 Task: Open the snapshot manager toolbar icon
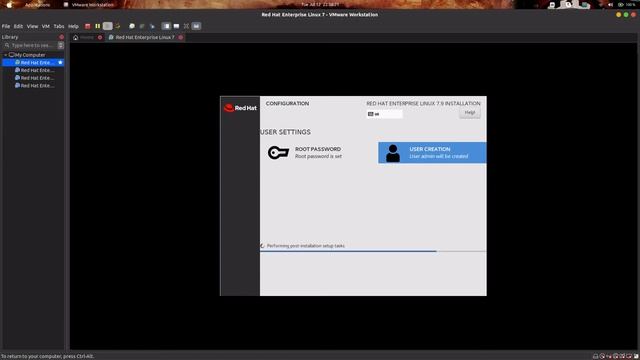tap(152, 26)
